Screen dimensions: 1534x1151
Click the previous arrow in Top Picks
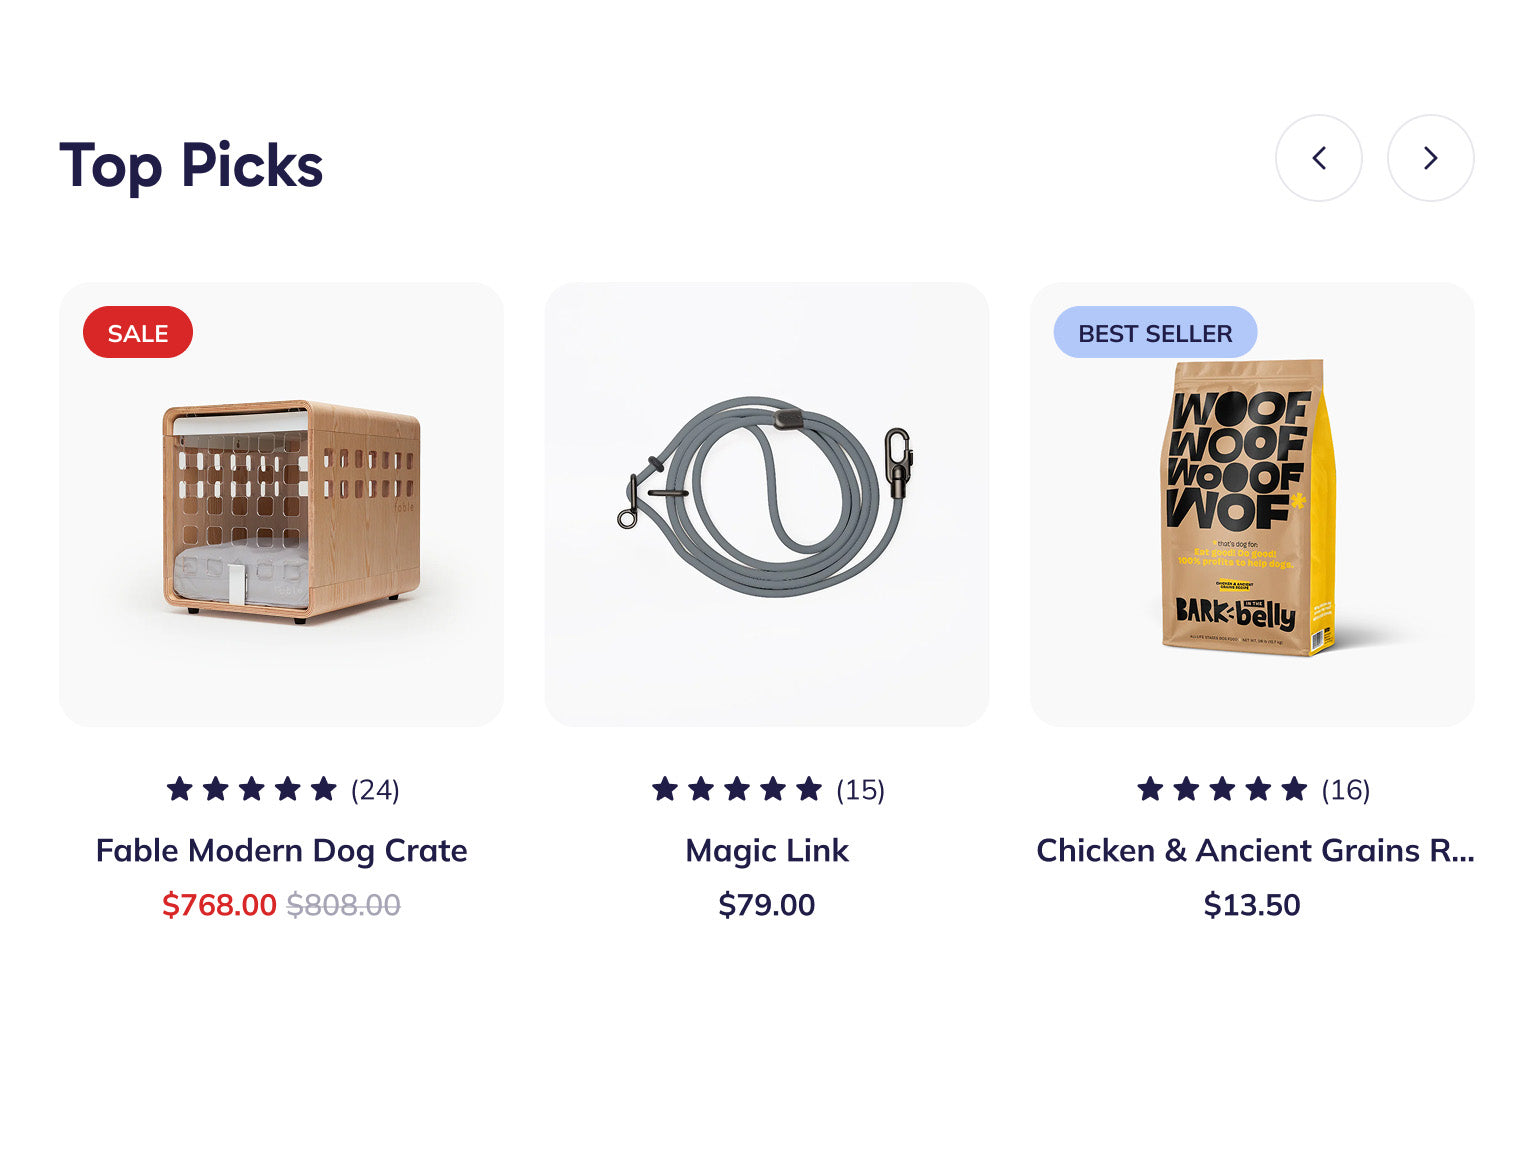tap(1318, 158)
